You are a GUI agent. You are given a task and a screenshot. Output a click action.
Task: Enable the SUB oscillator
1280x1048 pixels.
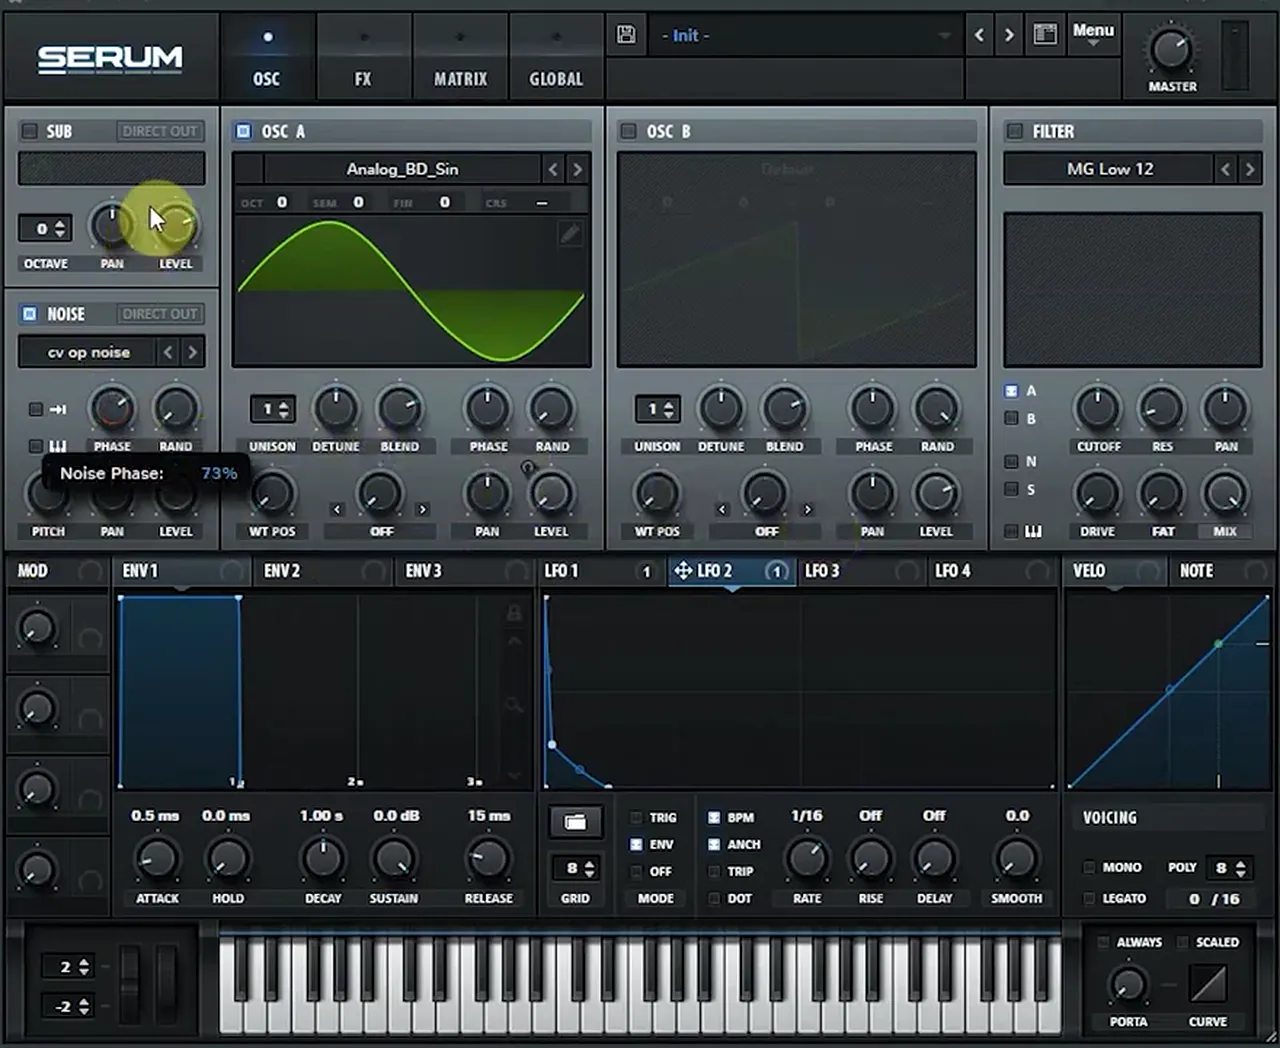coord(30,131)
